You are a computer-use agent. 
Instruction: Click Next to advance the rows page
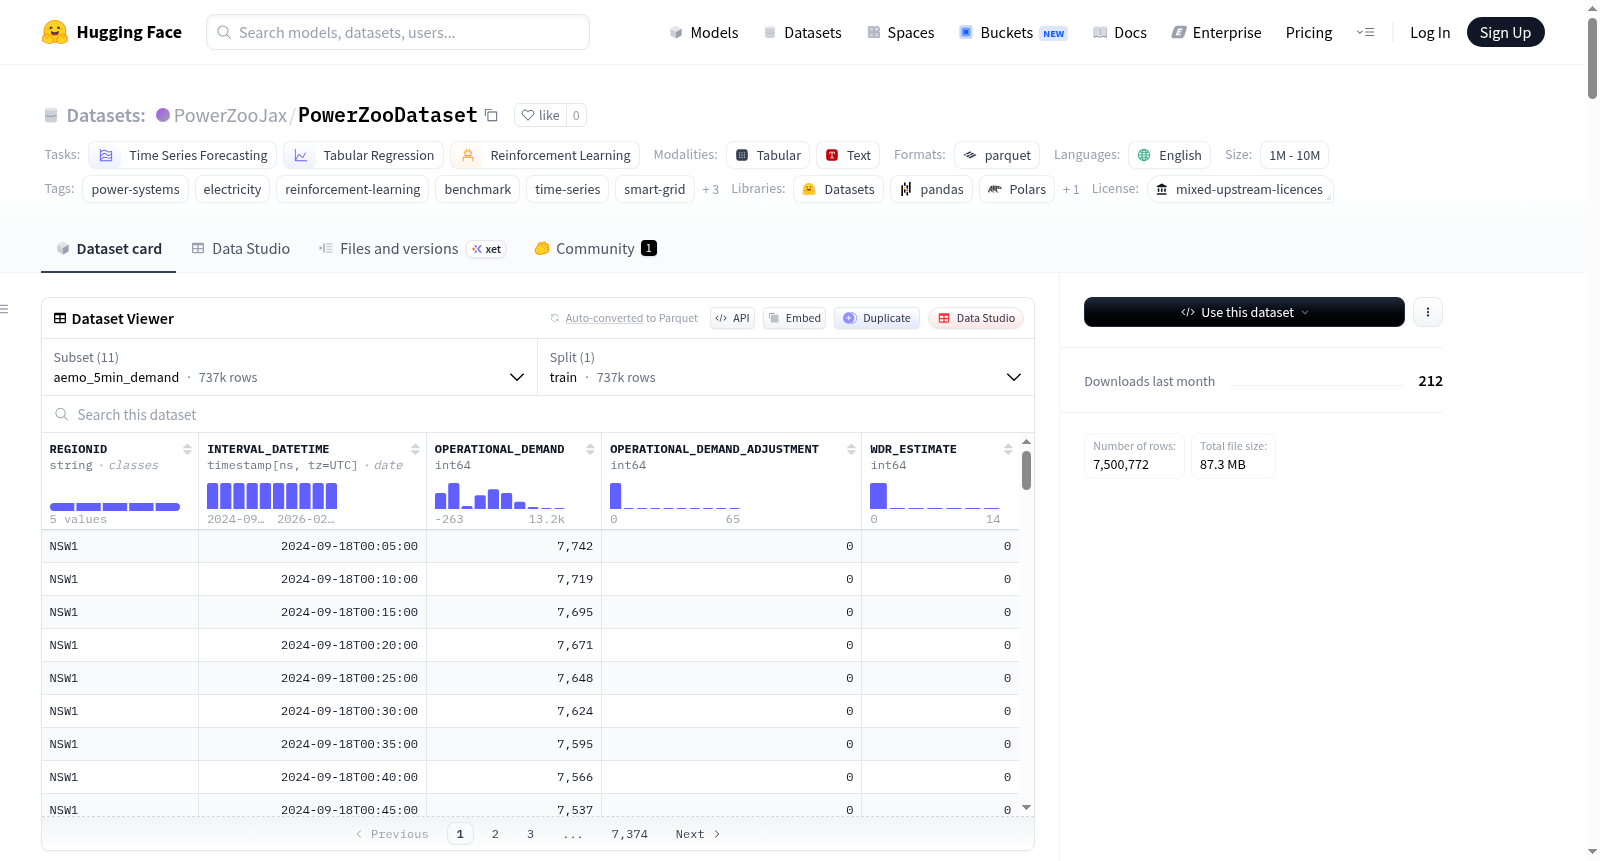click(x=698, y=834)
